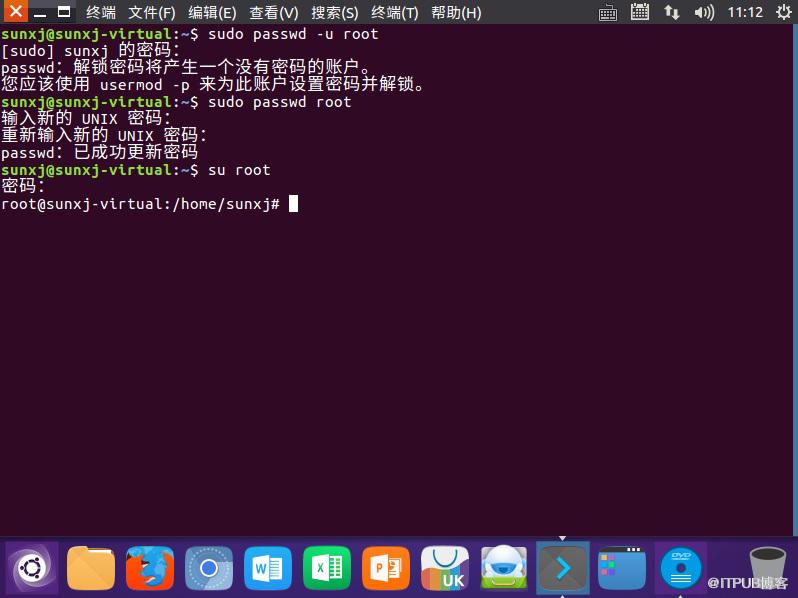This screenshot has height=598, width=798.
Task: Open the 终端(T) menu
Action: point(395,12)
